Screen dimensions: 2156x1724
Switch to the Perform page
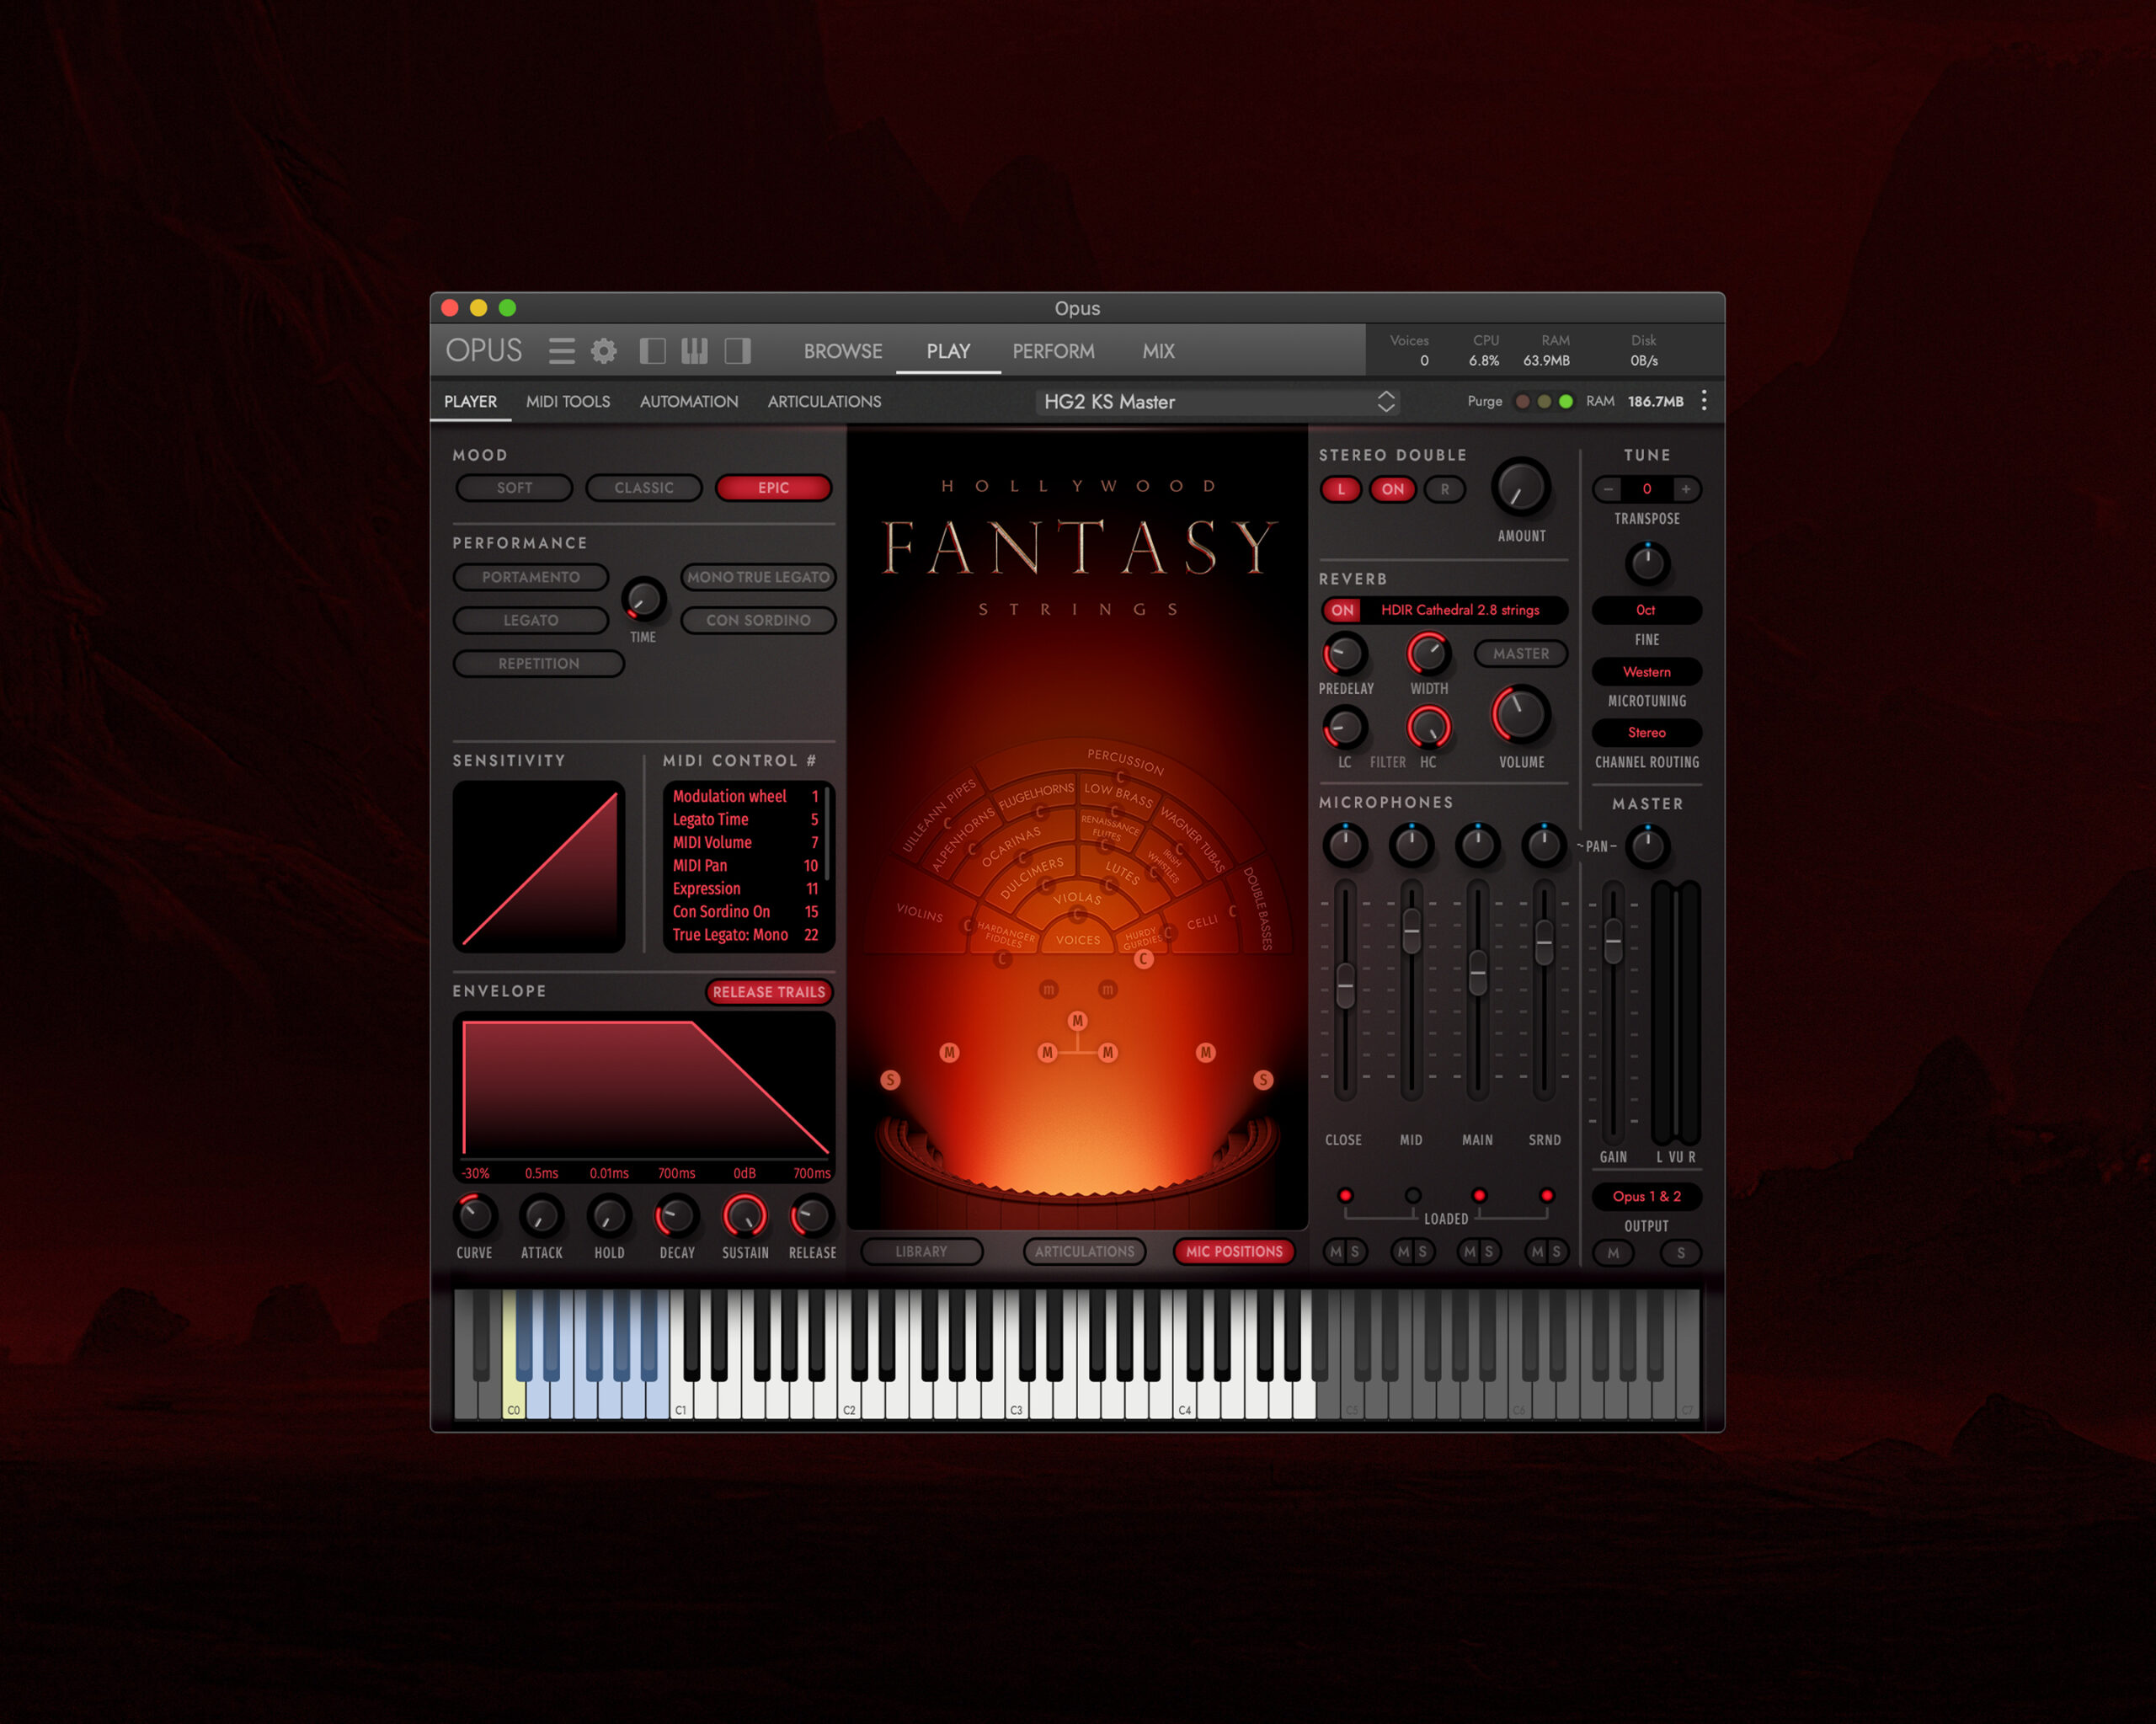(1053, 351)
